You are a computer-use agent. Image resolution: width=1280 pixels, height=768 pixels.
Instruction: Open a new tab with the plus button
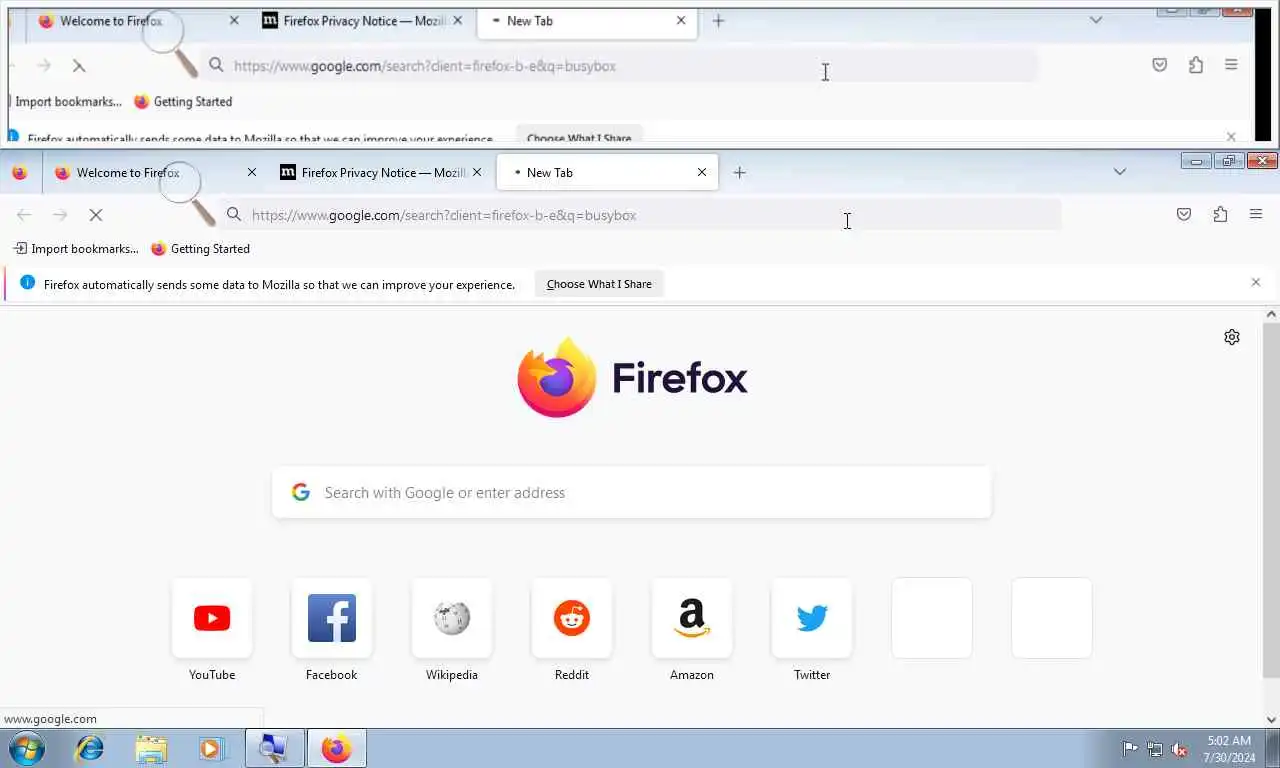click(739, 173)
